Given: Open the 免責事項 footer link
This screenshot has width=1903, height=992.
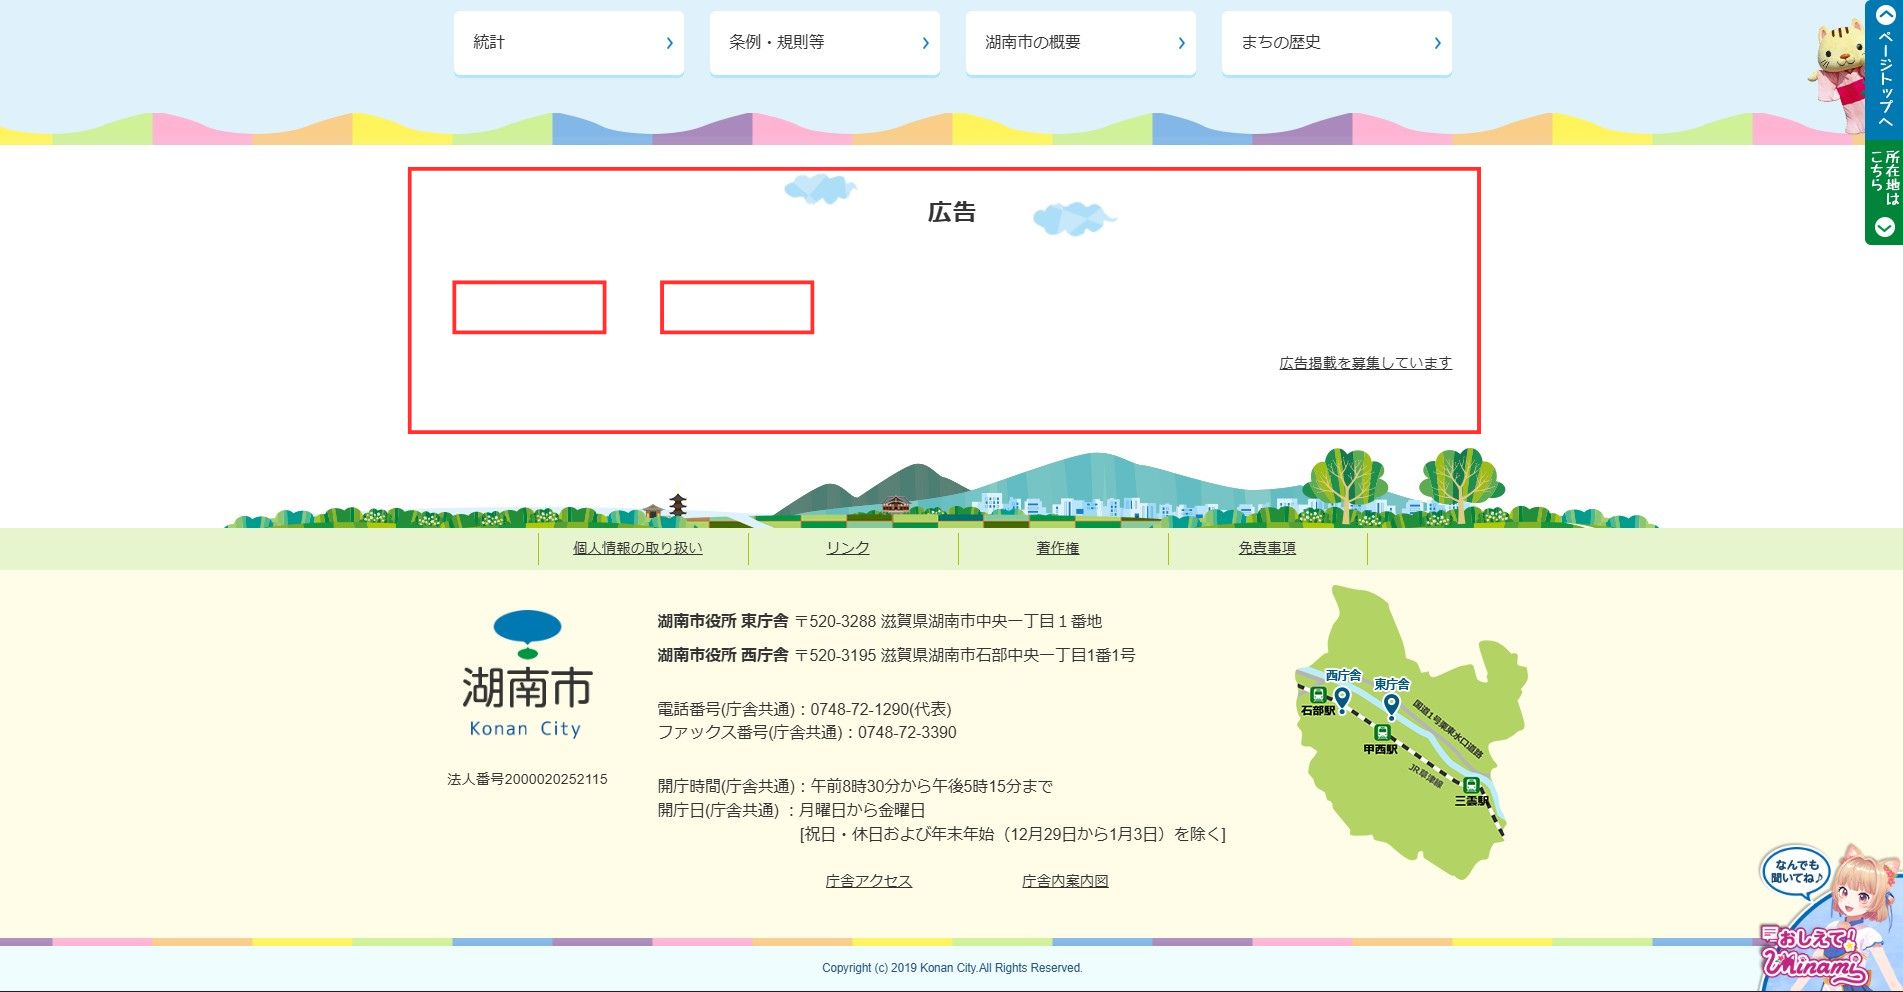Looking at the screenshot, I should (1267, 548).
